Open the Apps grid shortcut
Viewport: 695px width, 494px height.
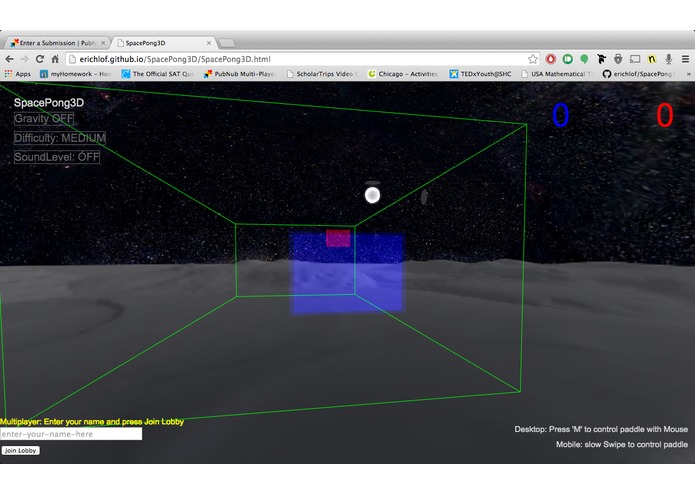pyautogui.click(x=18, y=74)
